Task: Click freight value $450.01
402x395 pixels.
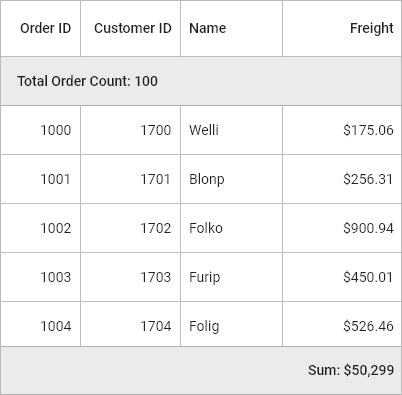Action: pyautogui.click(x=342, y=277)
